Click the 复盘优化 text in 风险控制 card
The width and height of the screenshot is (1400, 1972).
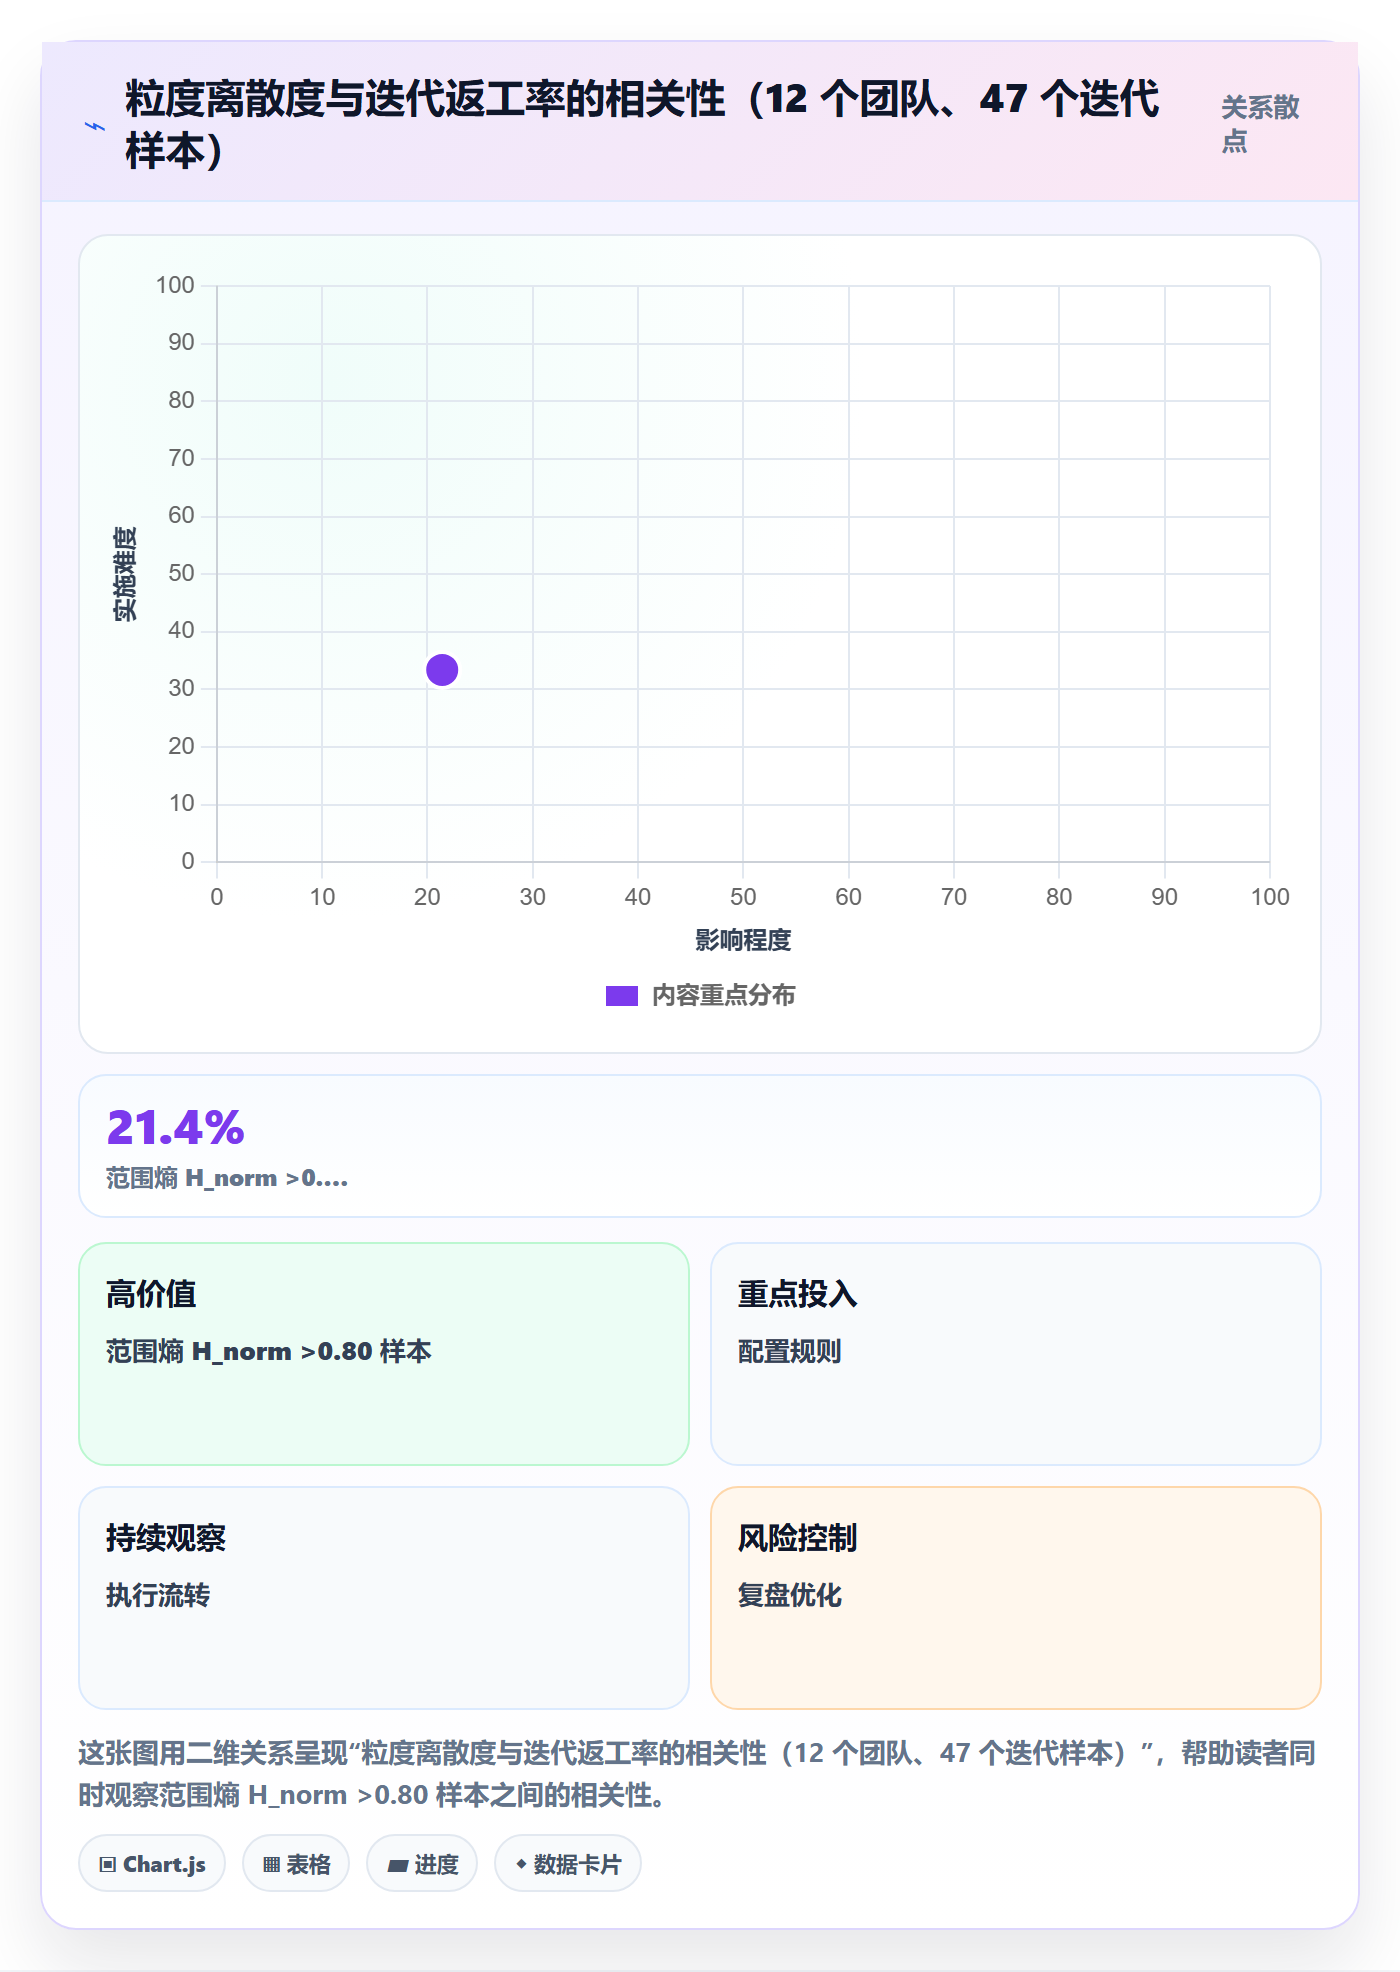coord(790,1595)
